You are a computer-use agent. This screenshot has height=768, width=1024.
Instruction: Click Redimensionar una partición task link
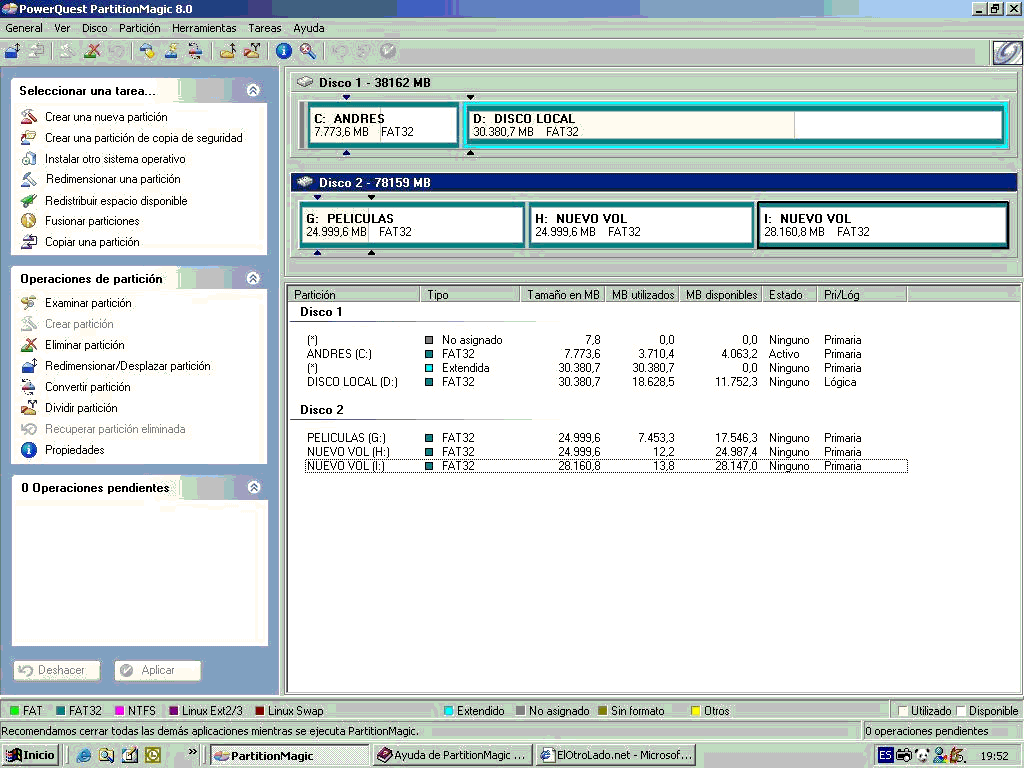[113, 179]
